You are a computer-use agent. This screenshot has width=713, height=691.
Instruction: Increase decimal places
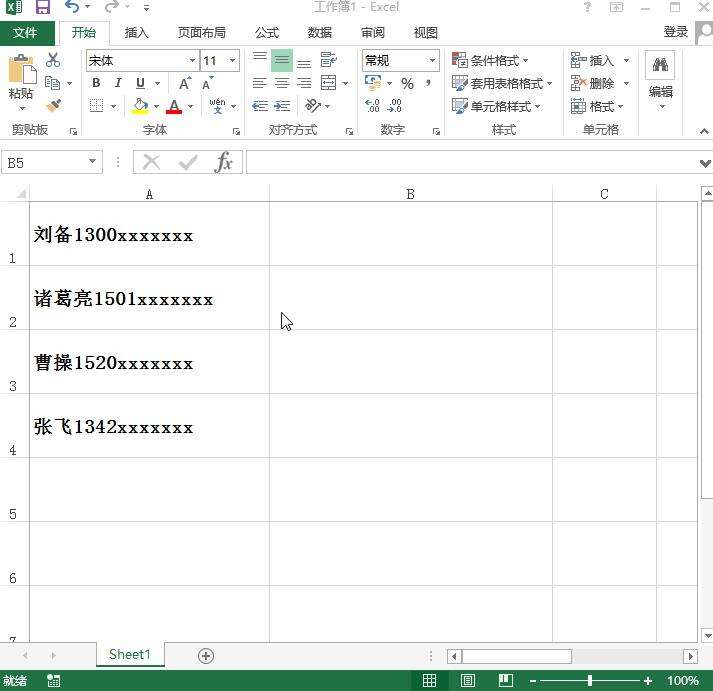click(x=372, y=106)
